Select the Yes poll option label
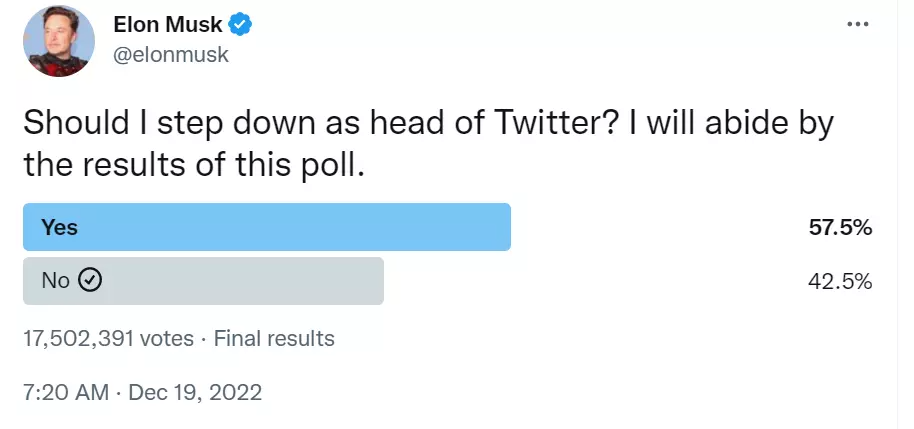The image size is (914, 429). pos(59,228)
